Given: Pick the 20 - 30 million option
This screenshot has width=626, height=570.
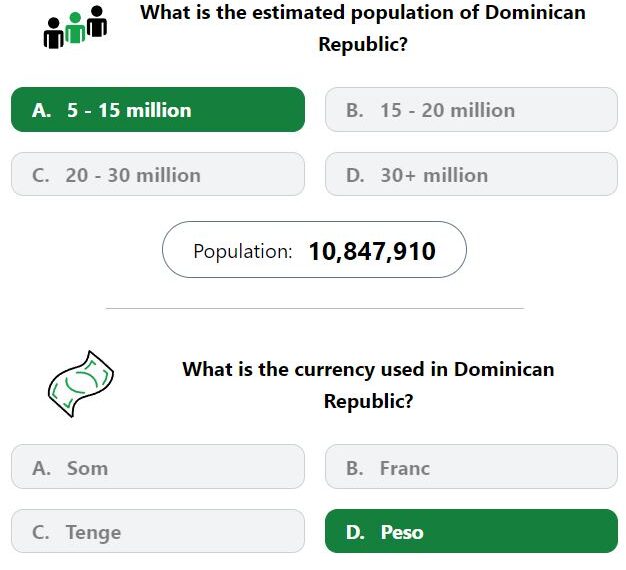Looking at the screenshot, I should (x=158, y=174).
